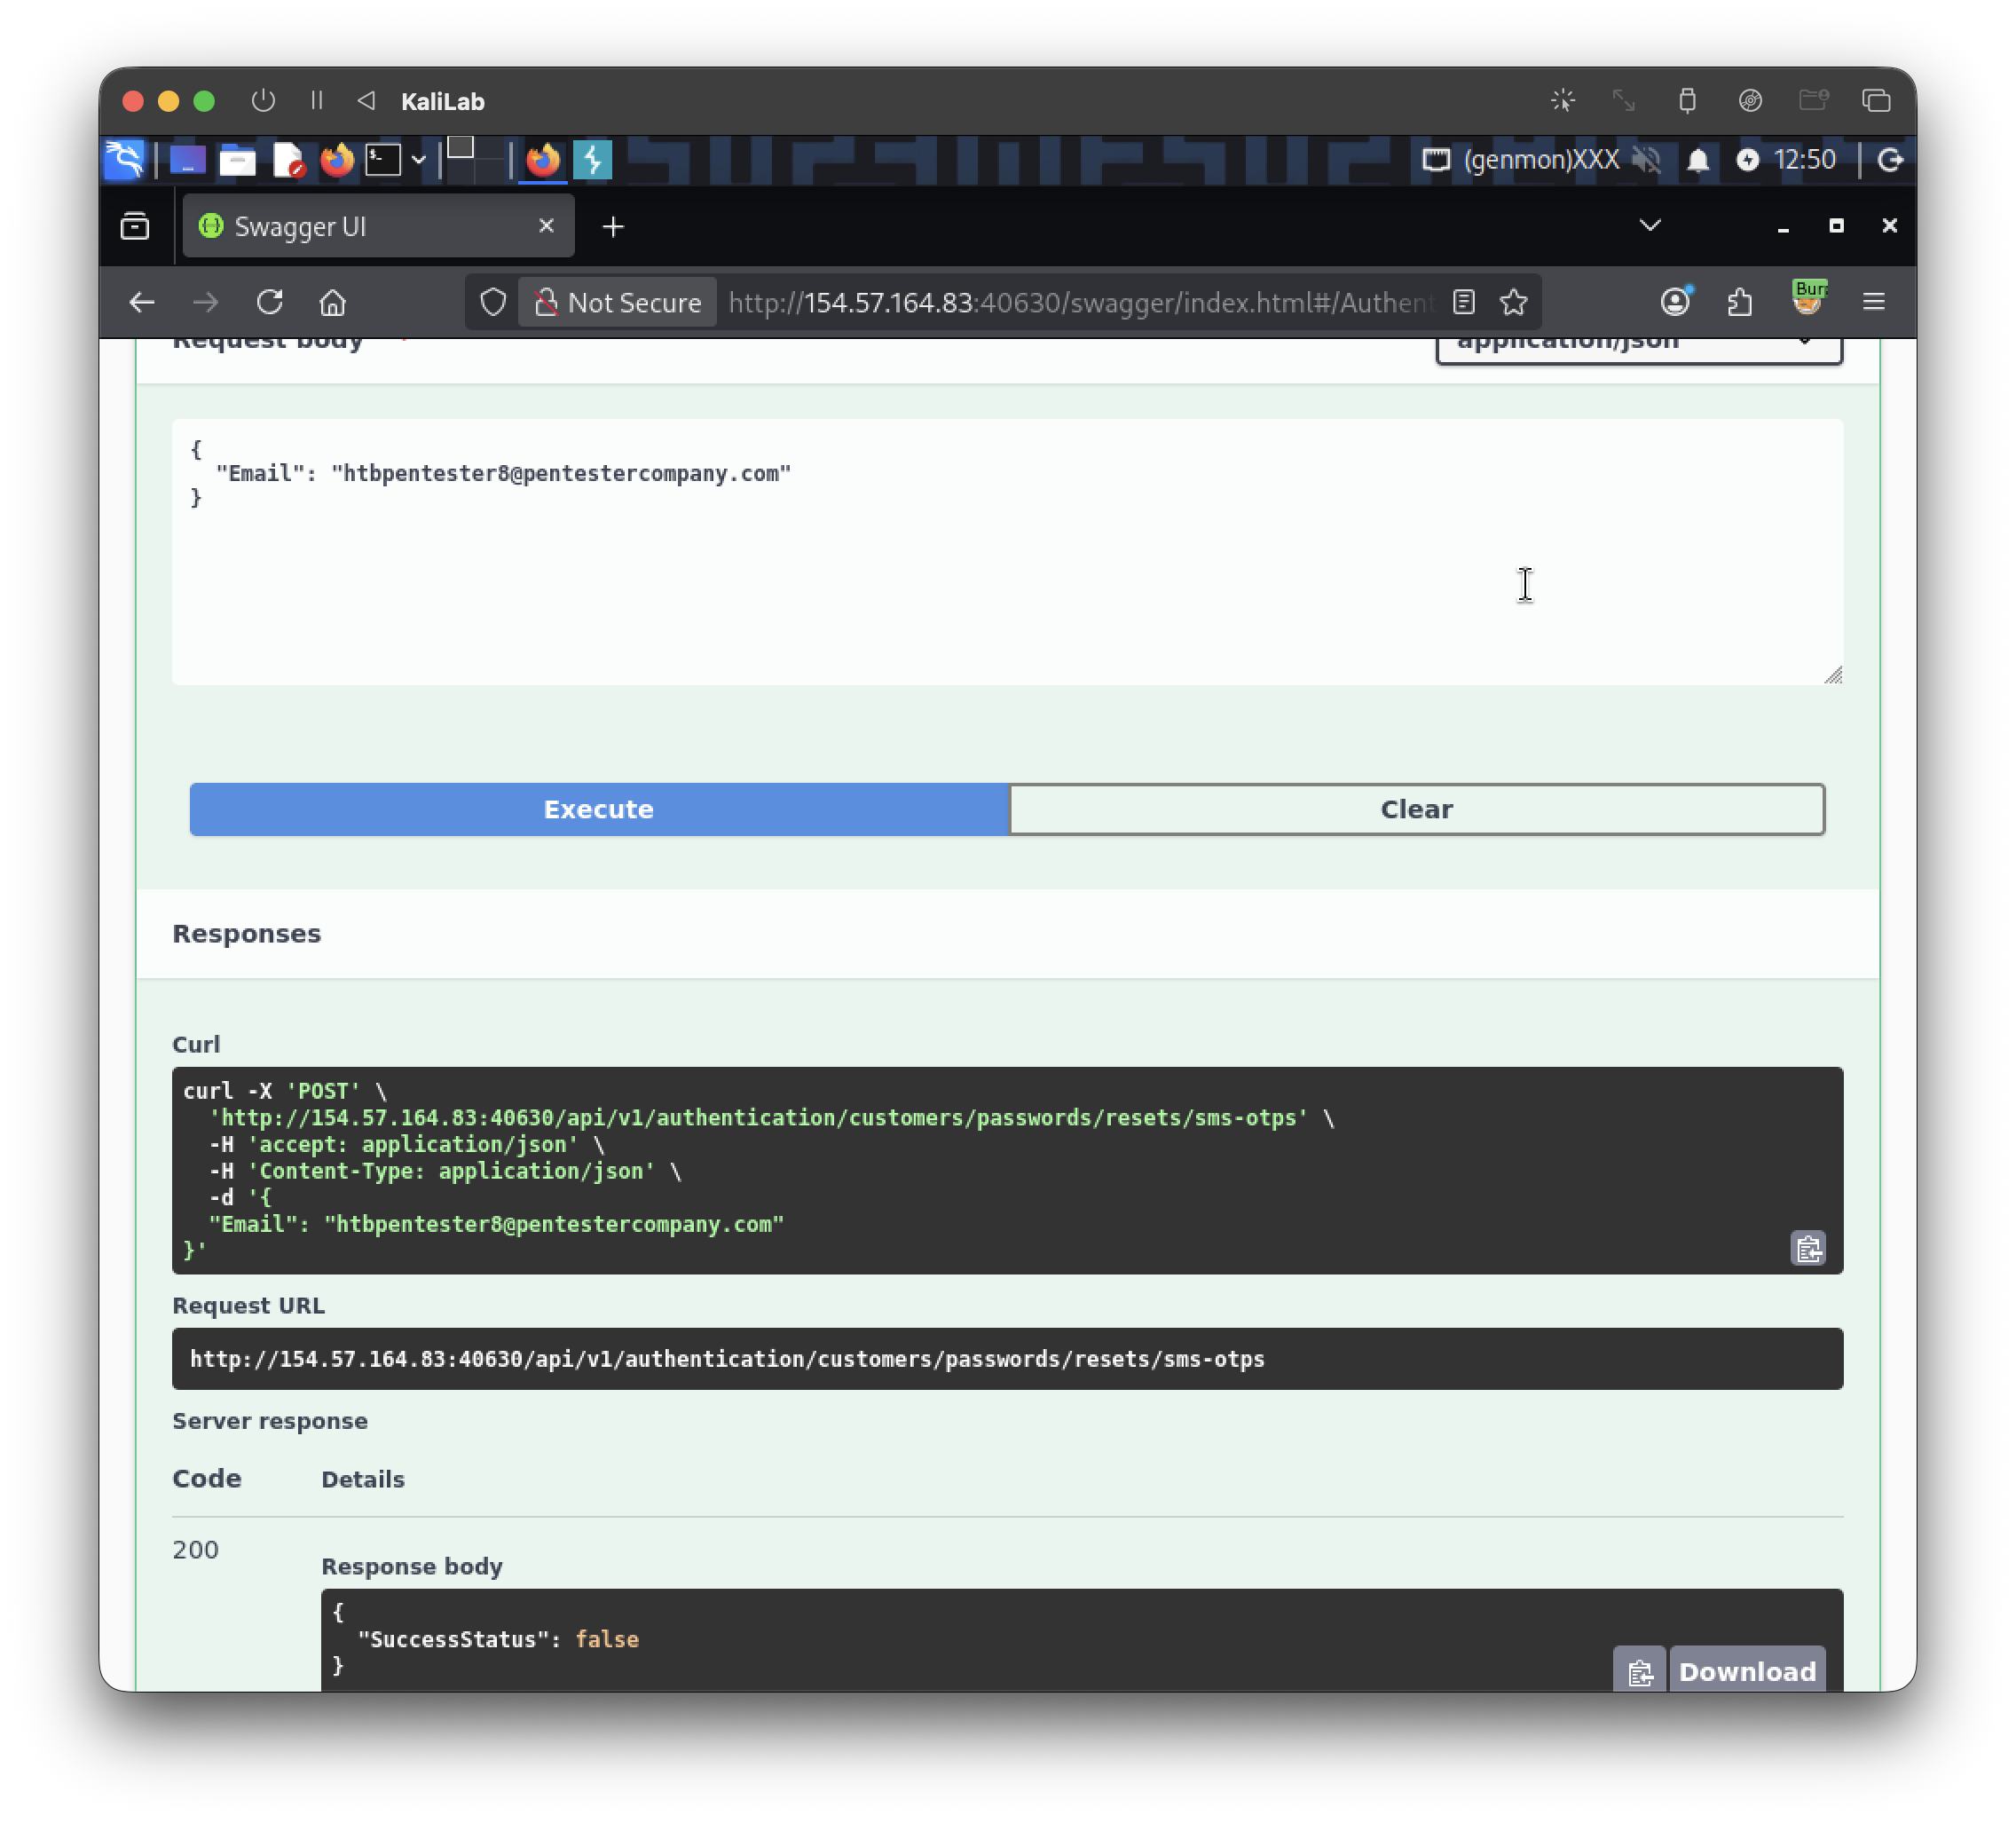Open the Firefox account menu
This screenshot has width=2016, height=1823.
(1676, 302)
